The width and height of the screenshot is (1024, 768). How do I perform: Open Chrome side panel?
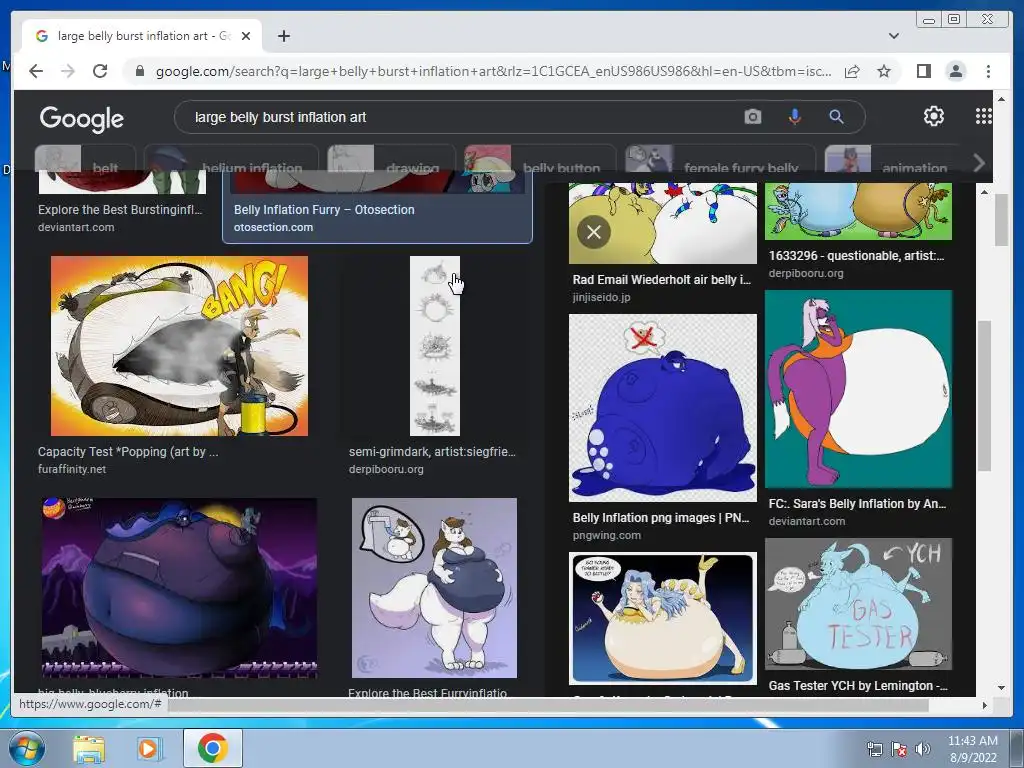click(923, 71)
